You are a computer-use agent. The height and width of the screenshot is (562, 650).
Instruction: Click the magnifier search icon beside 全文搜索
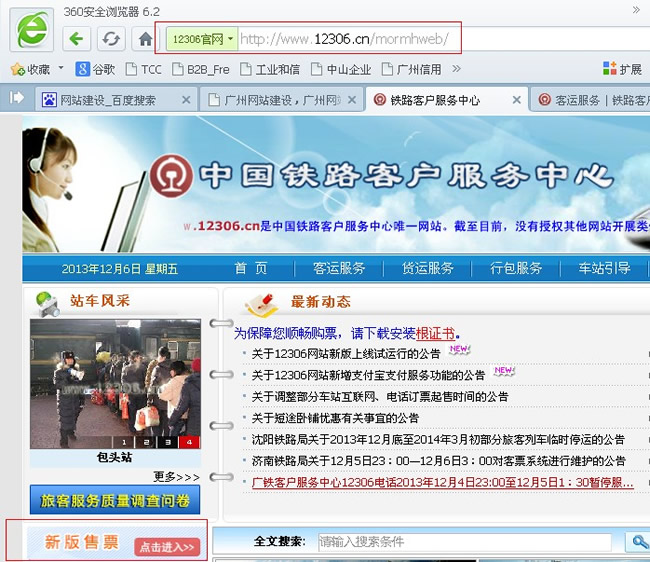(x=637, y=542)
